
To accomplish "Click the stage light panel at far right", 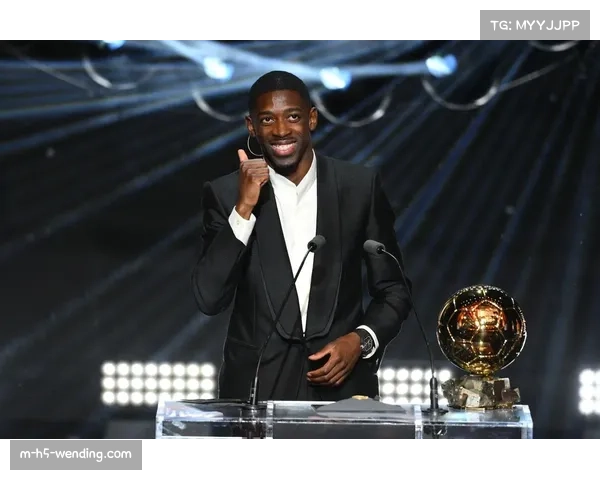I will tap(588, 391).
